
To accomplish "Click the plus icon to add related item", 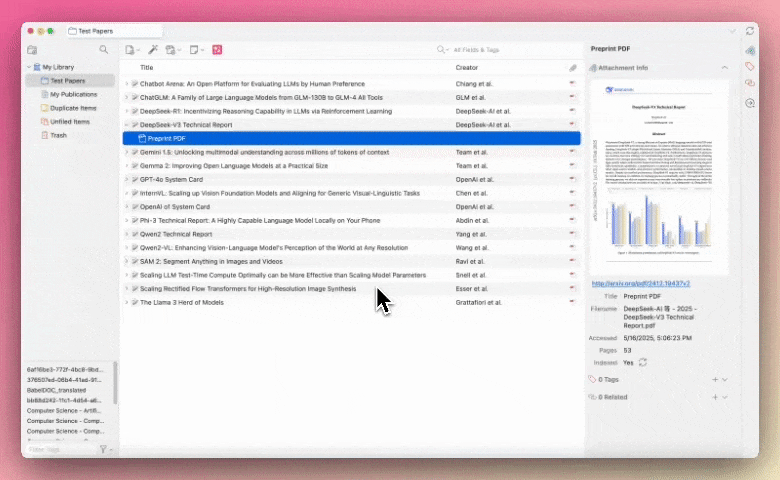I will (715, 397).
